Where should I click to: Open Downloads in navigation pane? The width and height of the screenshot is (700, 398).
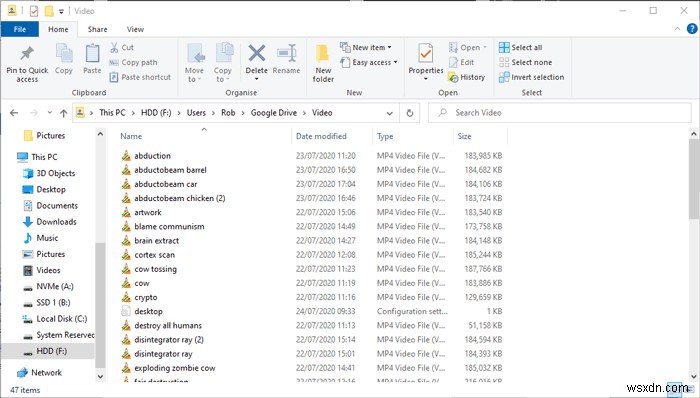tap(50, 222)
